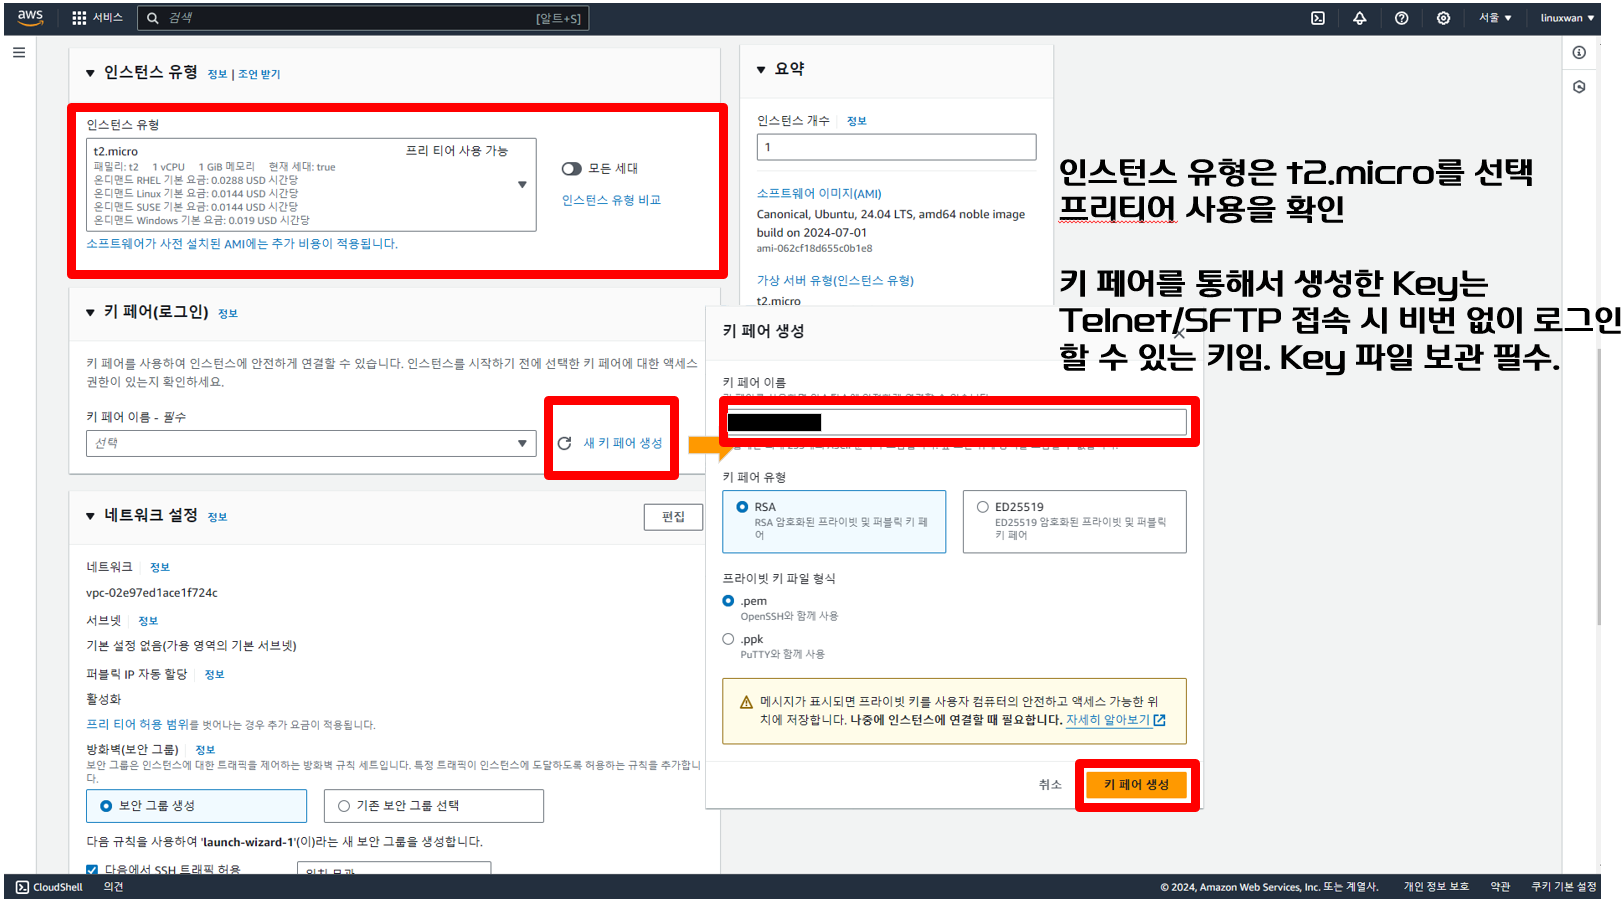This screenshot has width=1623, height=900.
Task: Open the learn more link in warning
Action: 1115,720
